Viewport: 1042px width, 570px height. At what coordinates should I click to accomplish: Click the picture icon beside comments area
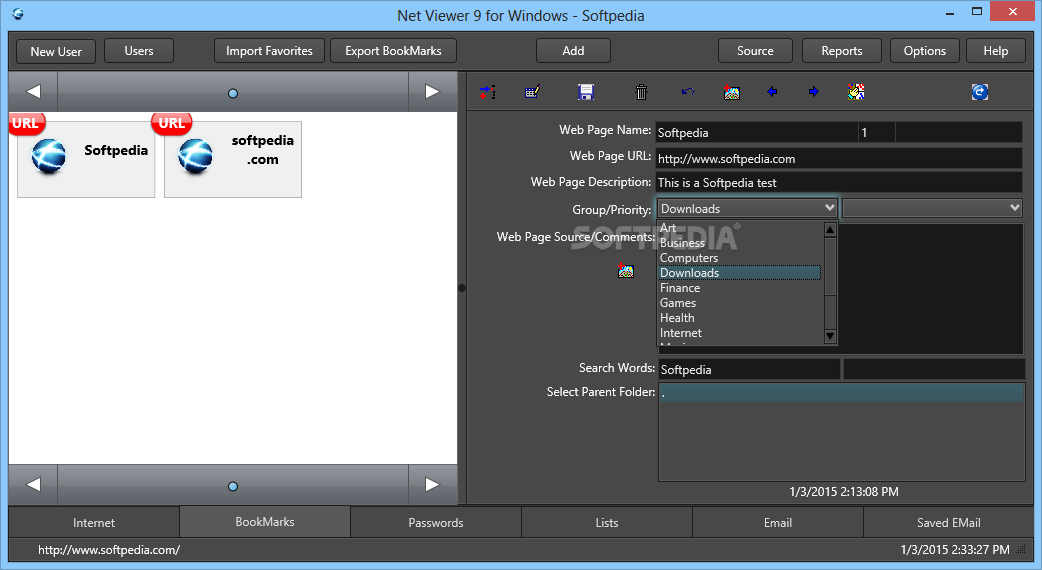pyautogui.click(x=625, y=270)
